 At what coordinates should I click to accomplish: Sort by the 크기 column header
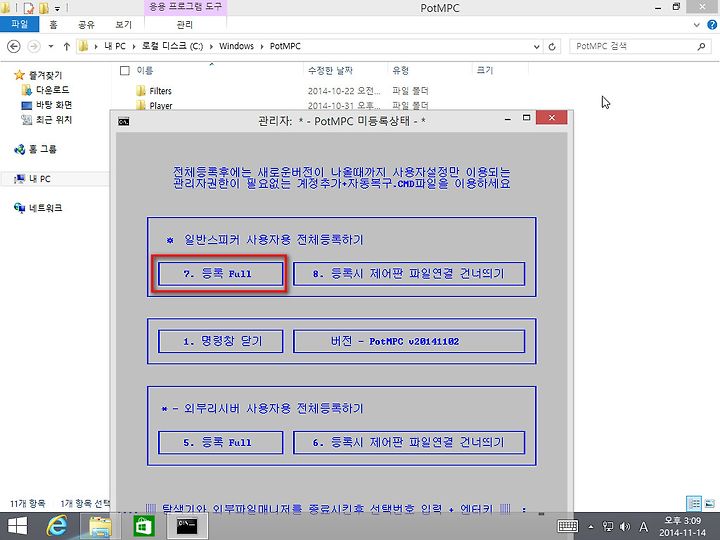tap(484, 70)
